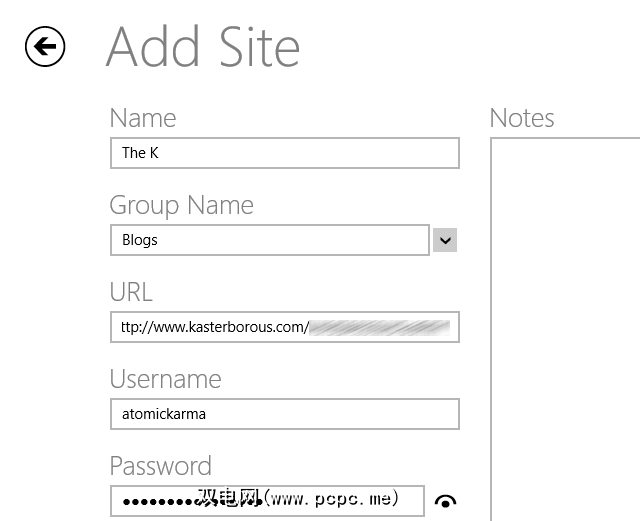
Task: Focus the URL input field
Action: 284,327
